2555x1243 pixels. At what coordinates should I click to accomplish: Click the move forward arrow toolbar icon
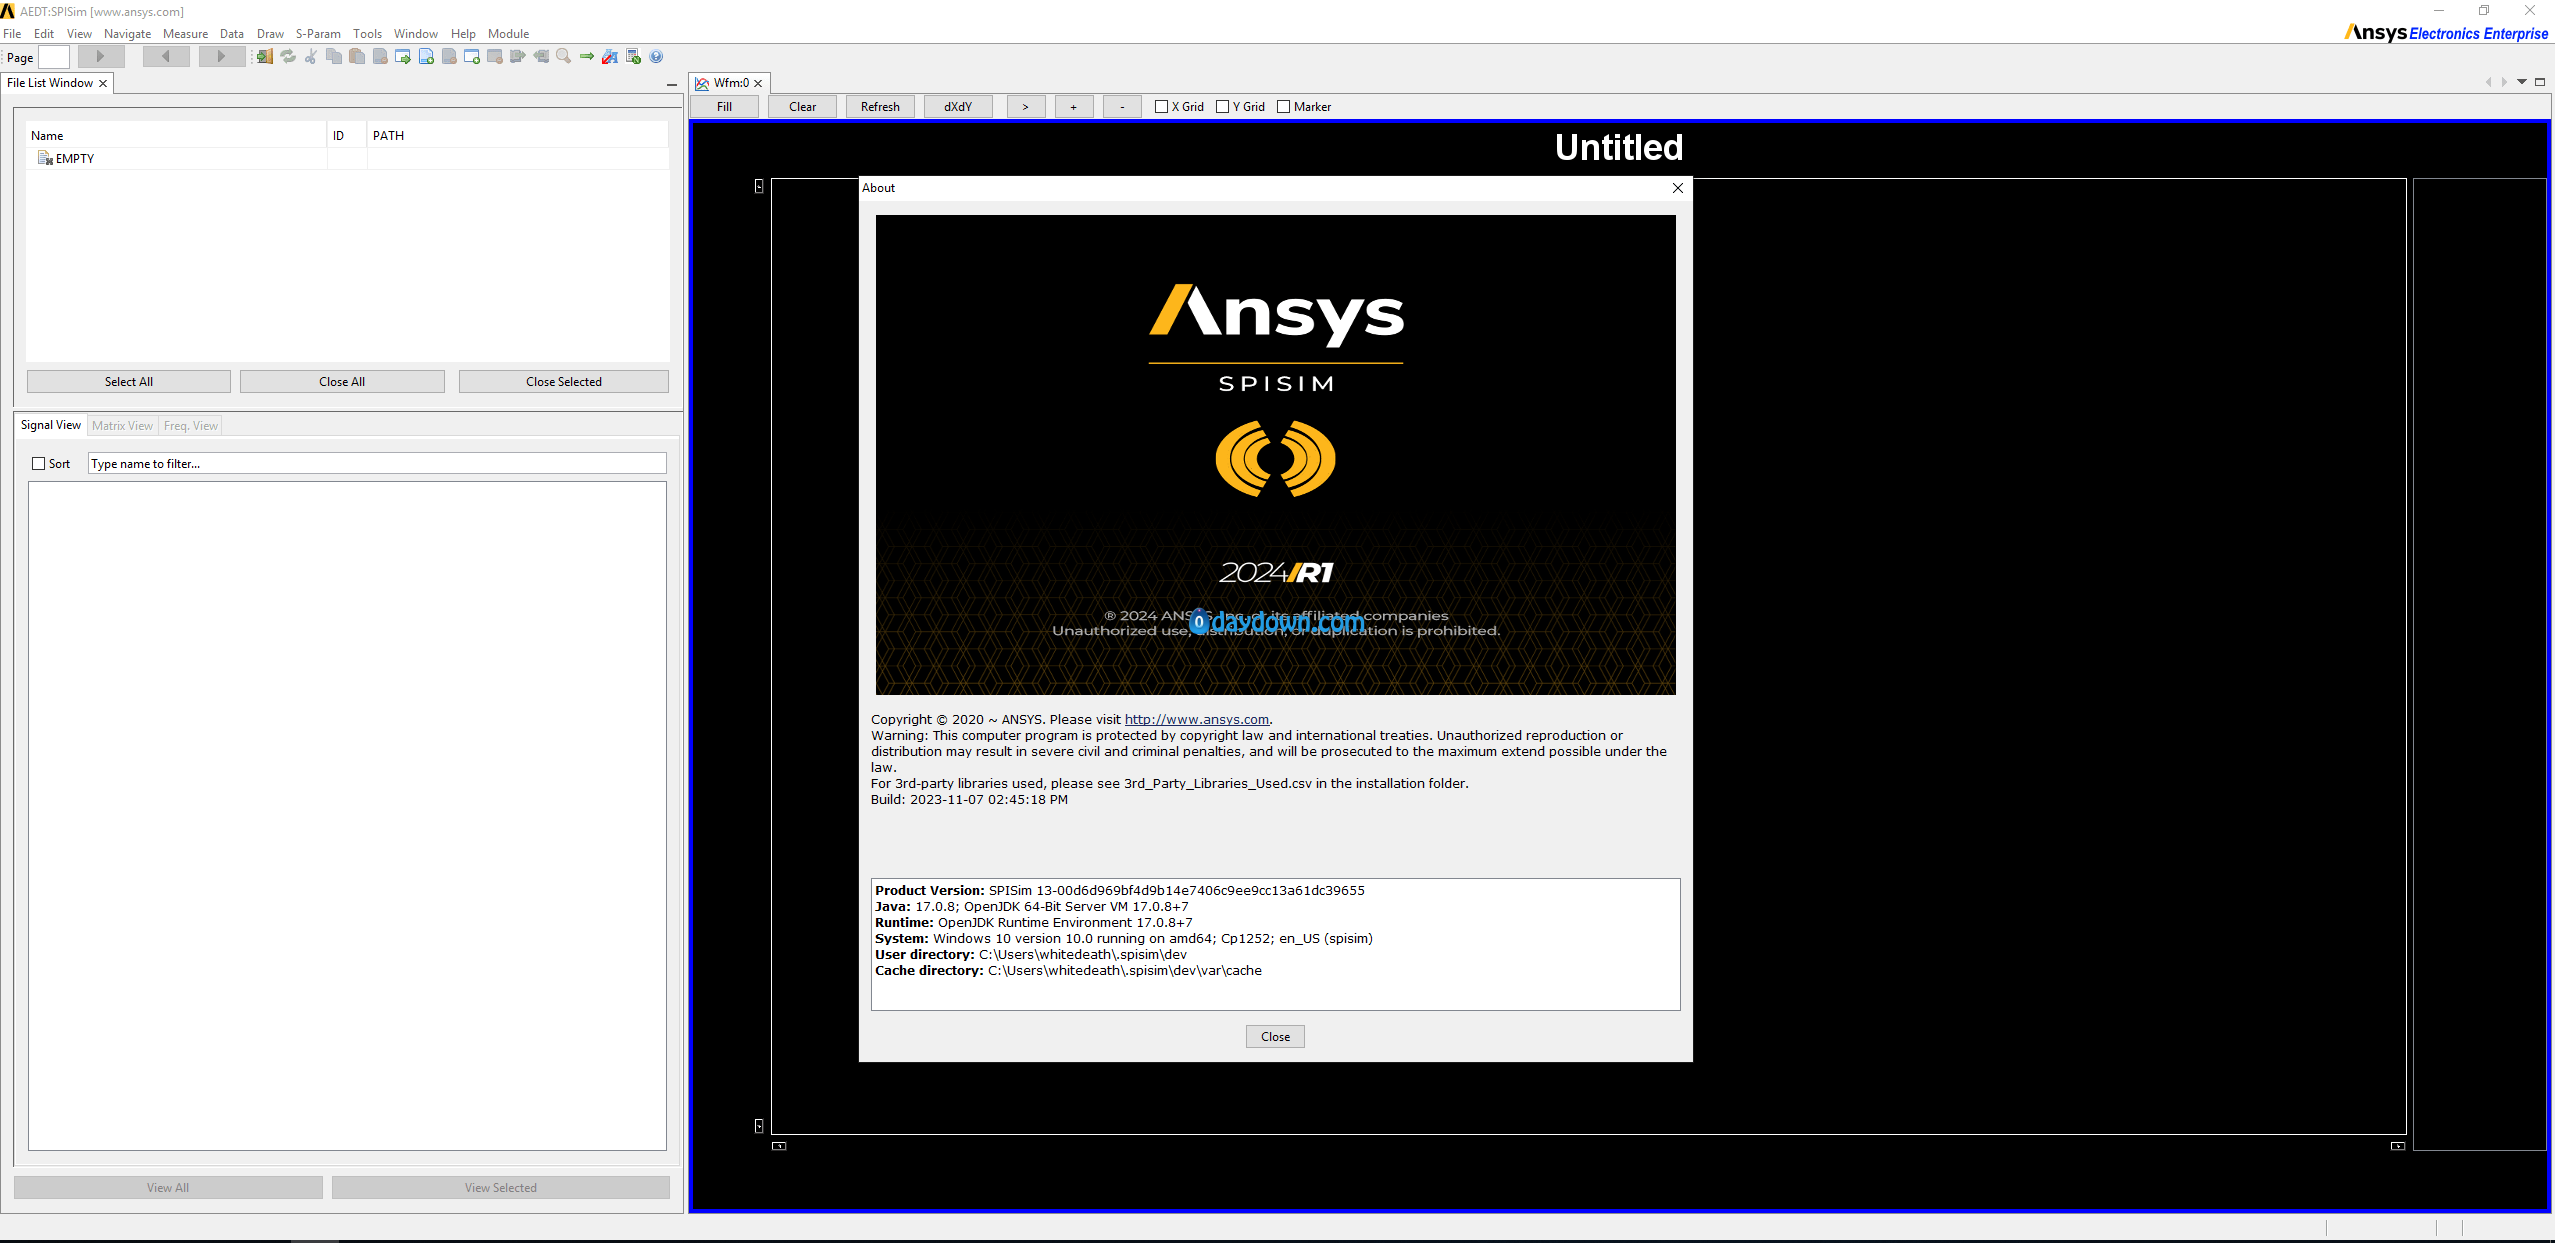pyautogui.click(x=518, y=57)
